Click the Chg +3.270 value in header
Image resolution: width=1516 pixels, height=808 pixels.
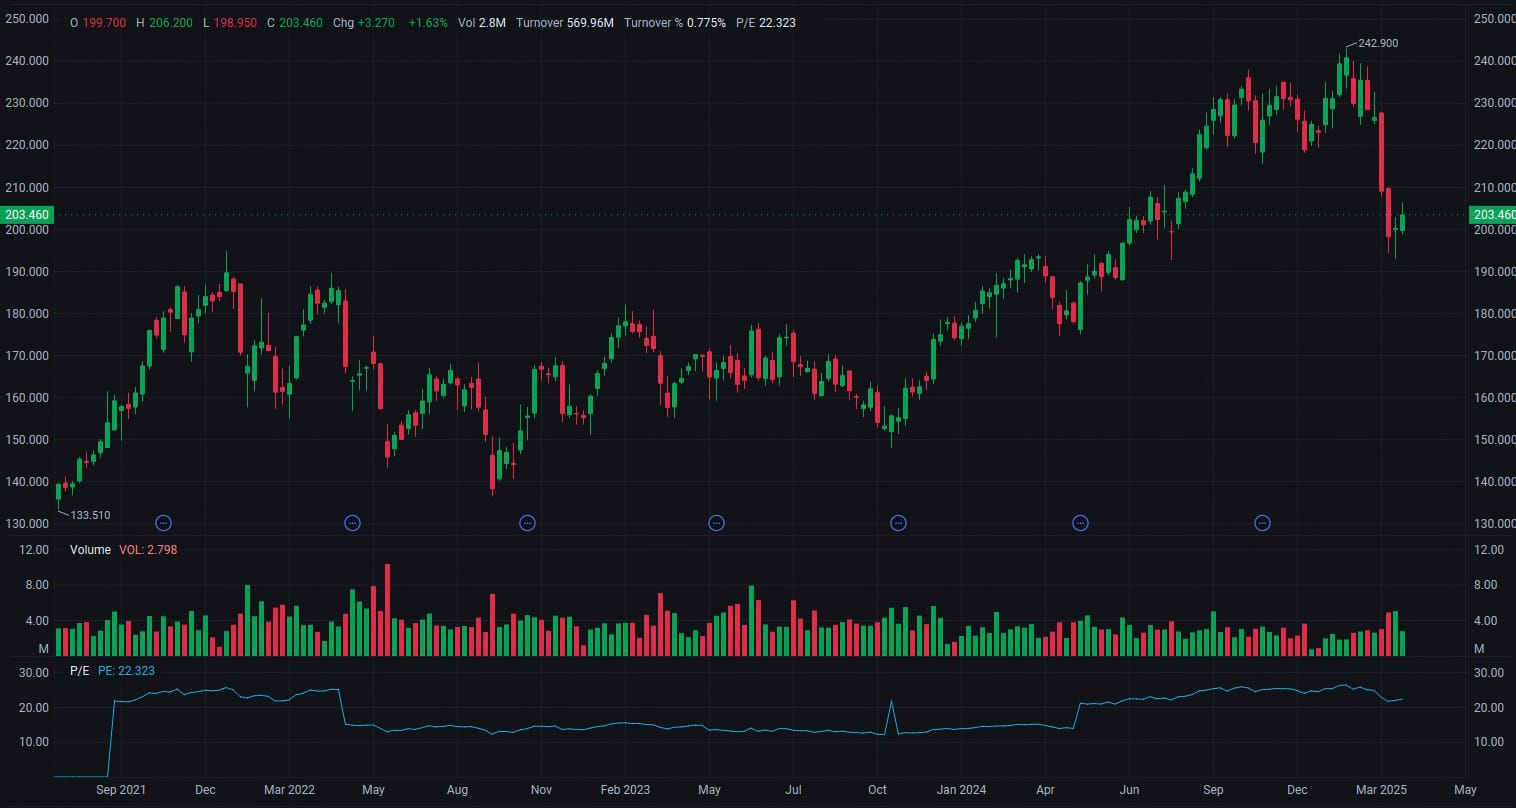click(377, 22)
